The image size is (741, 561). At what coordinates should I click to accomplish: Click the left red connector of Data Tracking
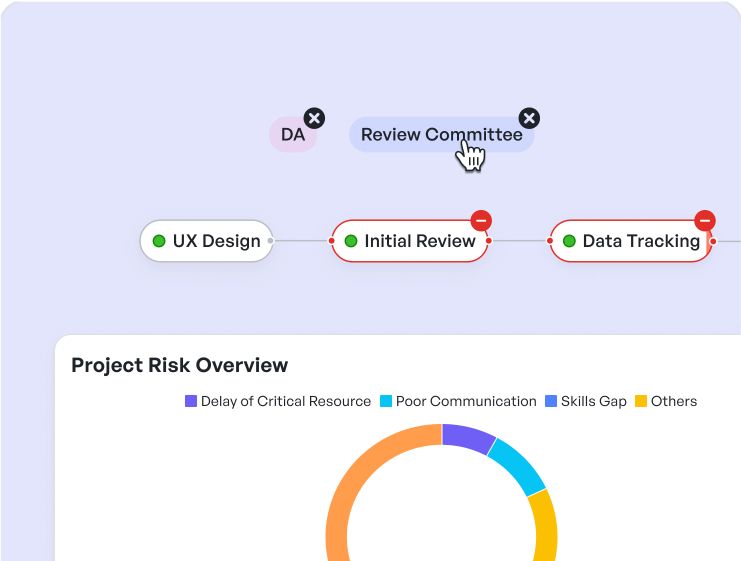click(x=550, y=241)
